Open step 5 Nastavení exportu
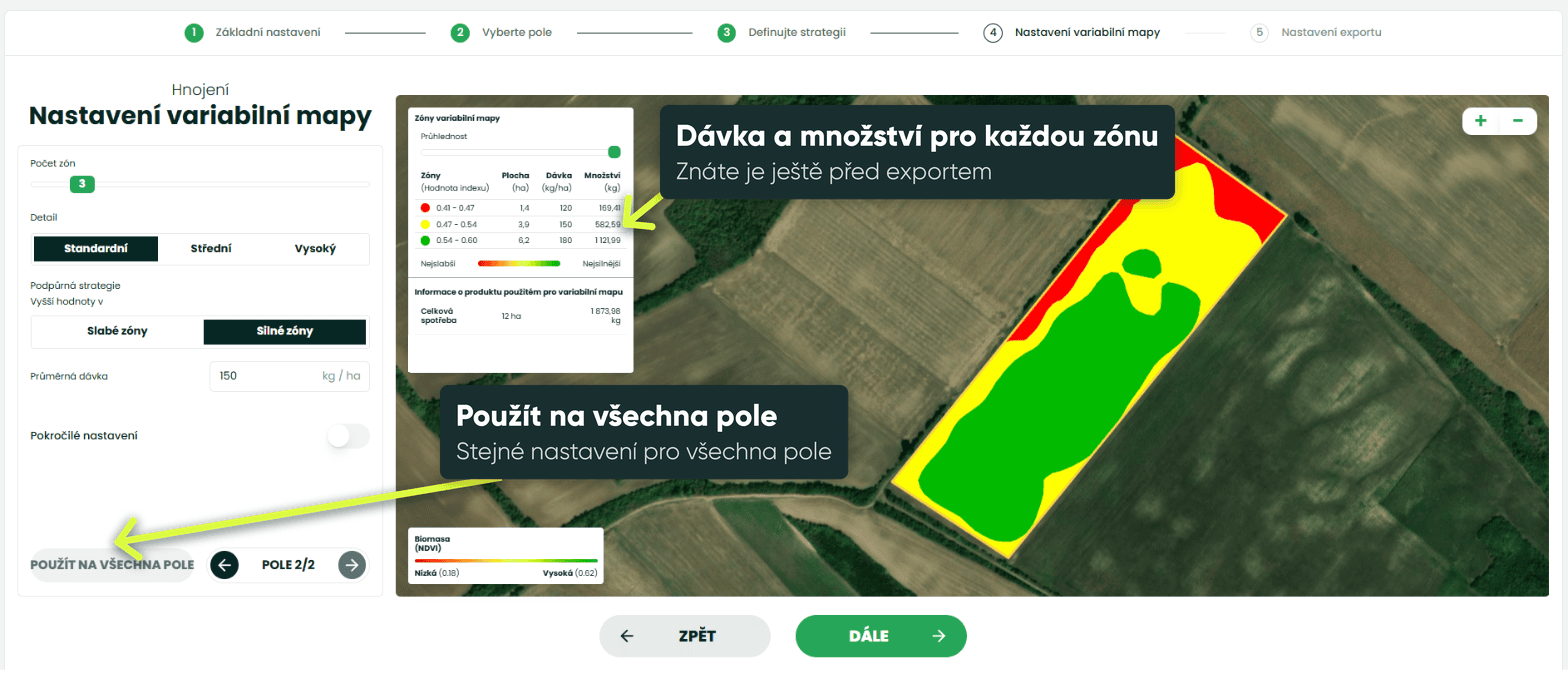 point(1316,33)
